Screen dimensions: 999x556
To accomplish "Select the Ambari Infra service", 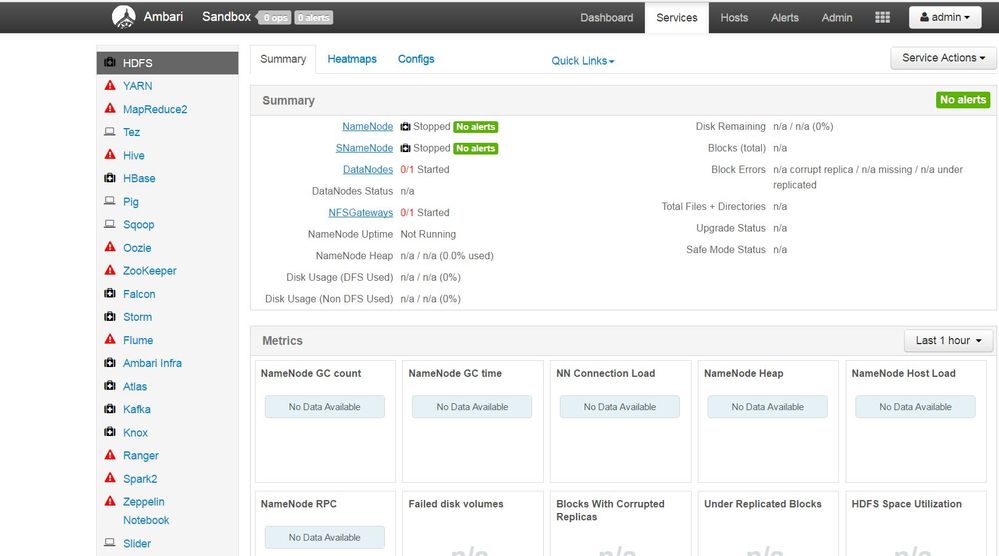I will click(x=152, y=363).
